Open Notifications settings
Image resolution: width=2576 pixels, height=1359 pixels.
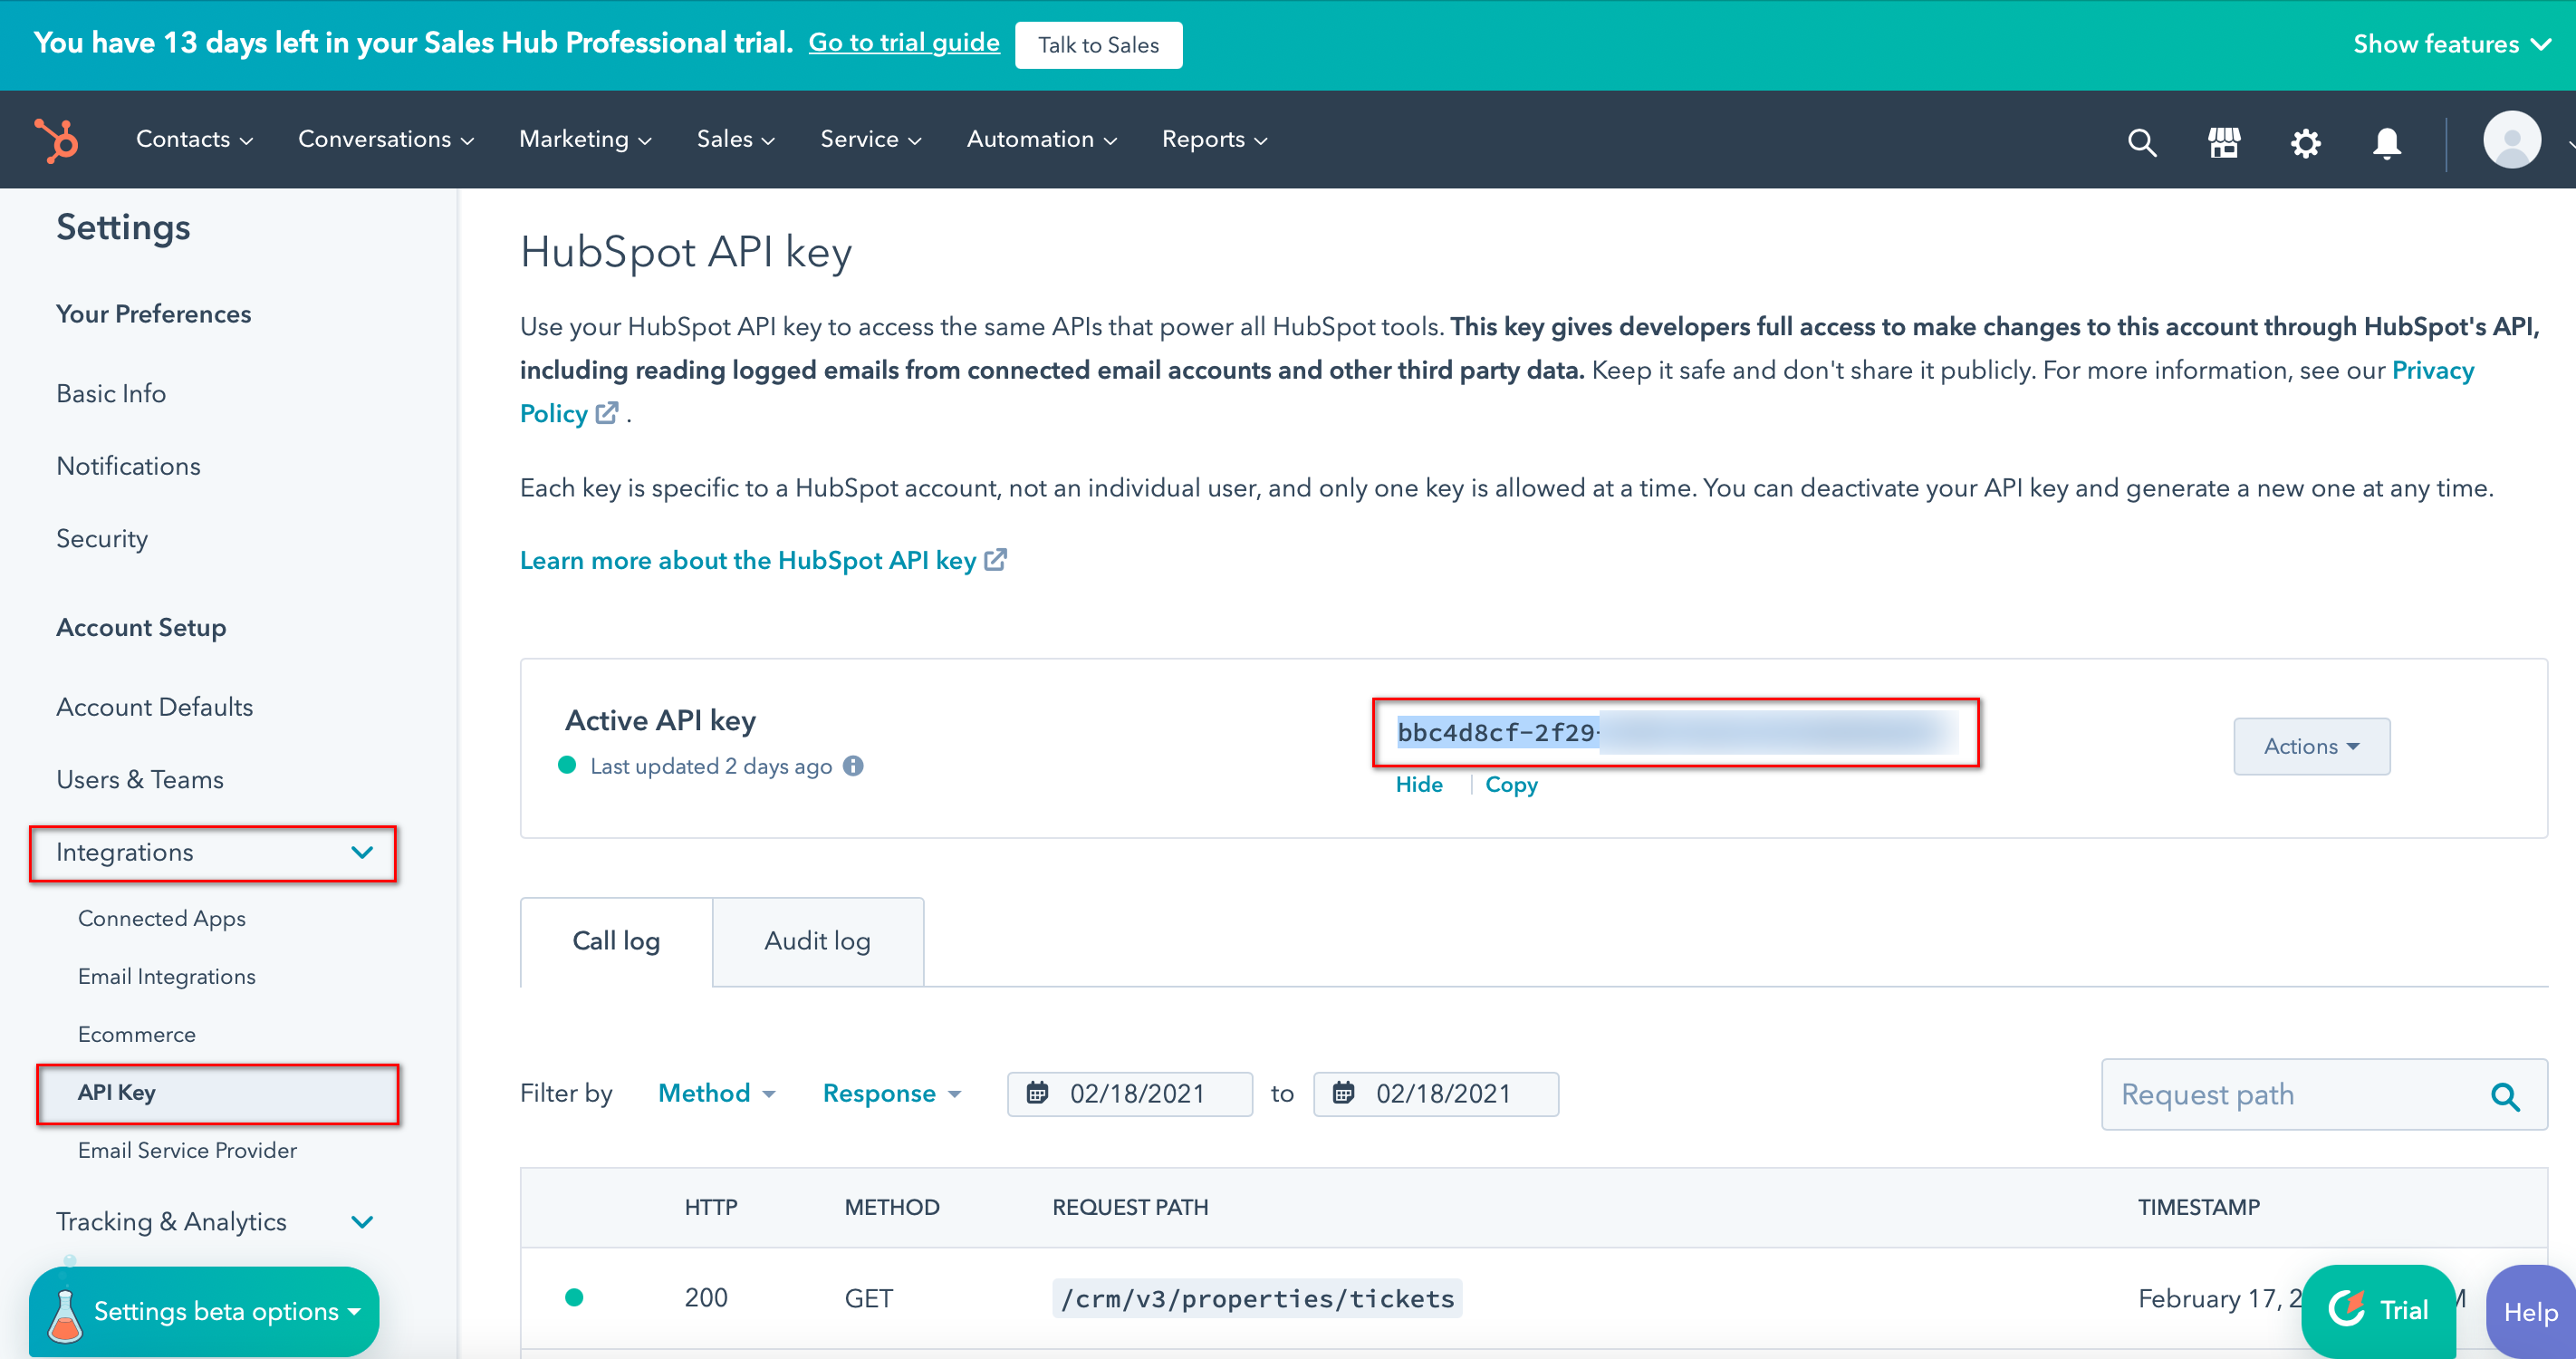[128, 466]
